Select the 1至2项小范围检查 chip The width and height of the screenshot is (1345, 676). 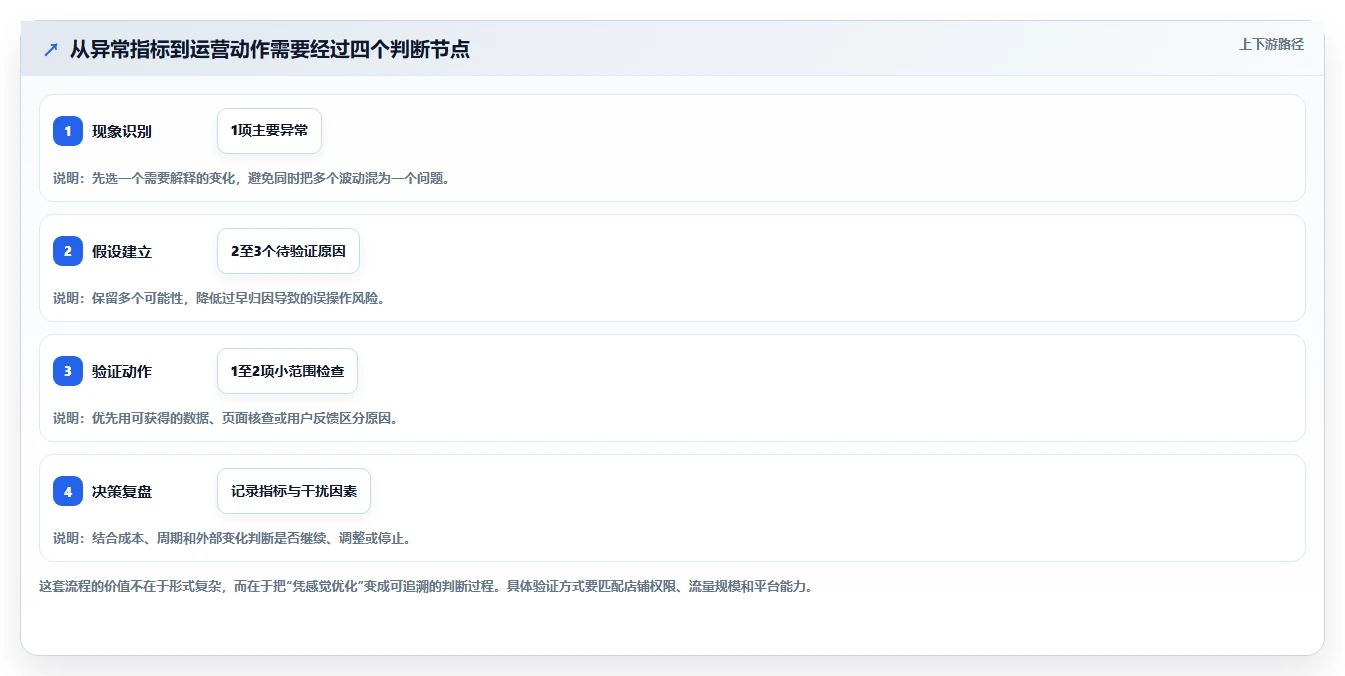coord(287,371)
